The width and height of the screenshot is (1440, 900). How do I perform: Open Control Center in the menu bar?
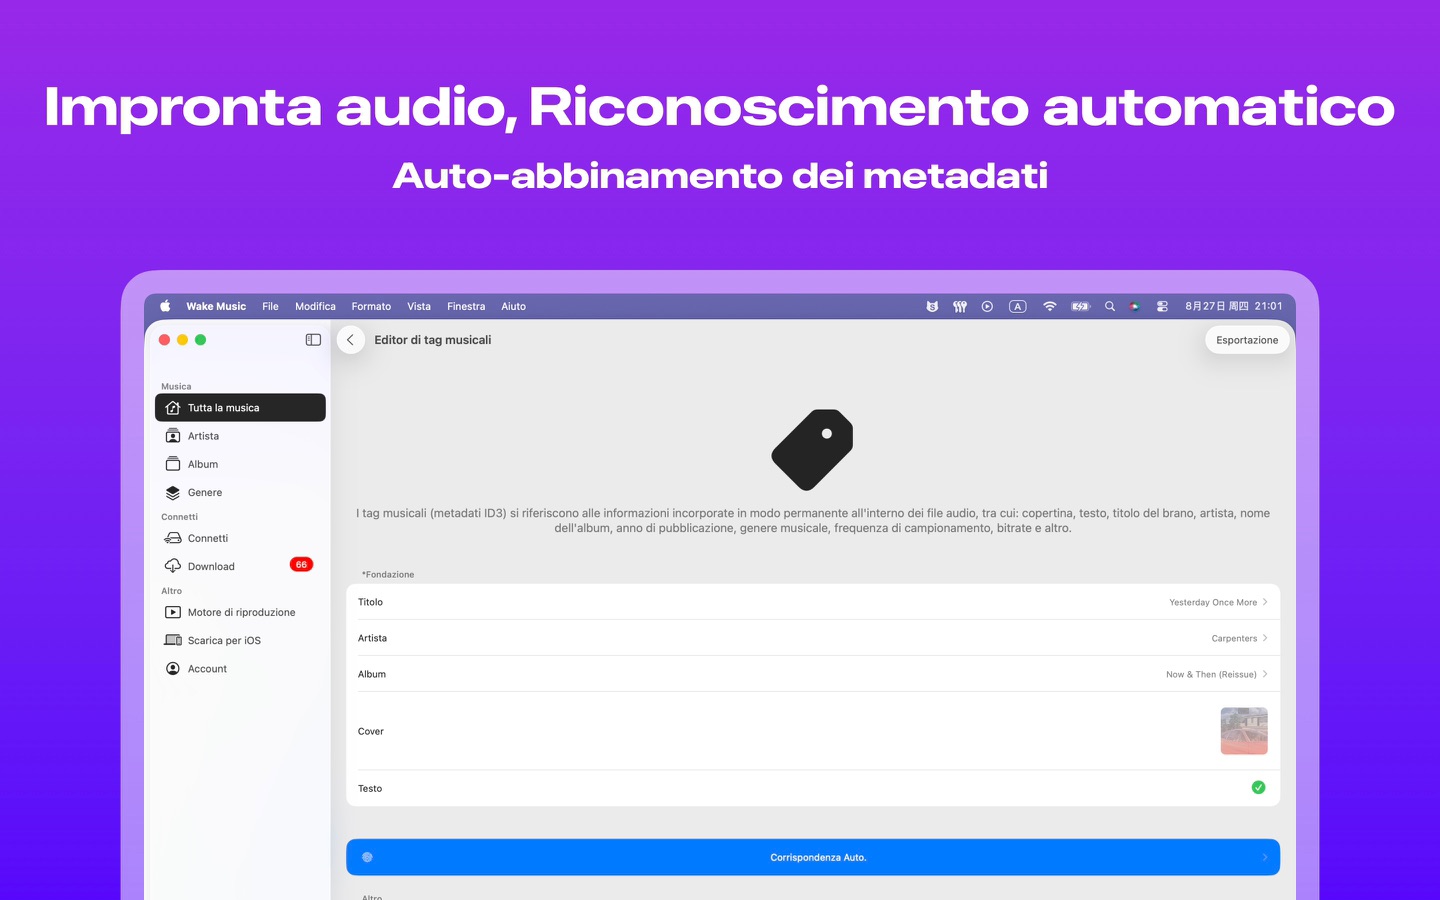coord(1162,306)
